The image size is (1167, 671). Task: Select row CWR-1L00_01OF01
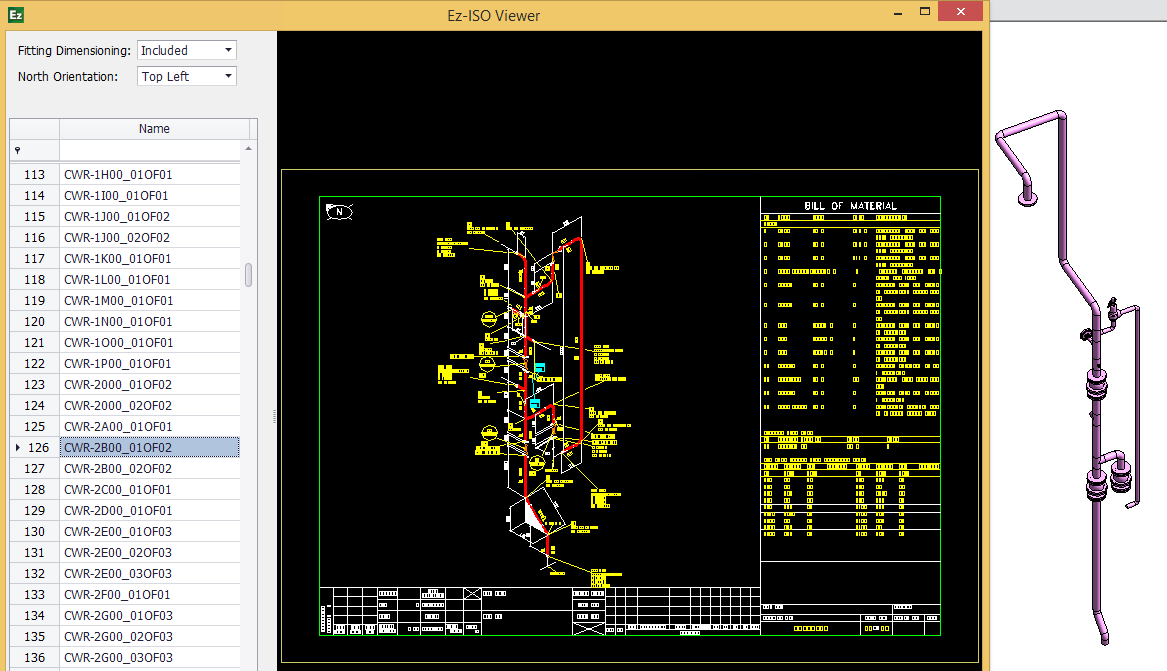pos(150,280)
